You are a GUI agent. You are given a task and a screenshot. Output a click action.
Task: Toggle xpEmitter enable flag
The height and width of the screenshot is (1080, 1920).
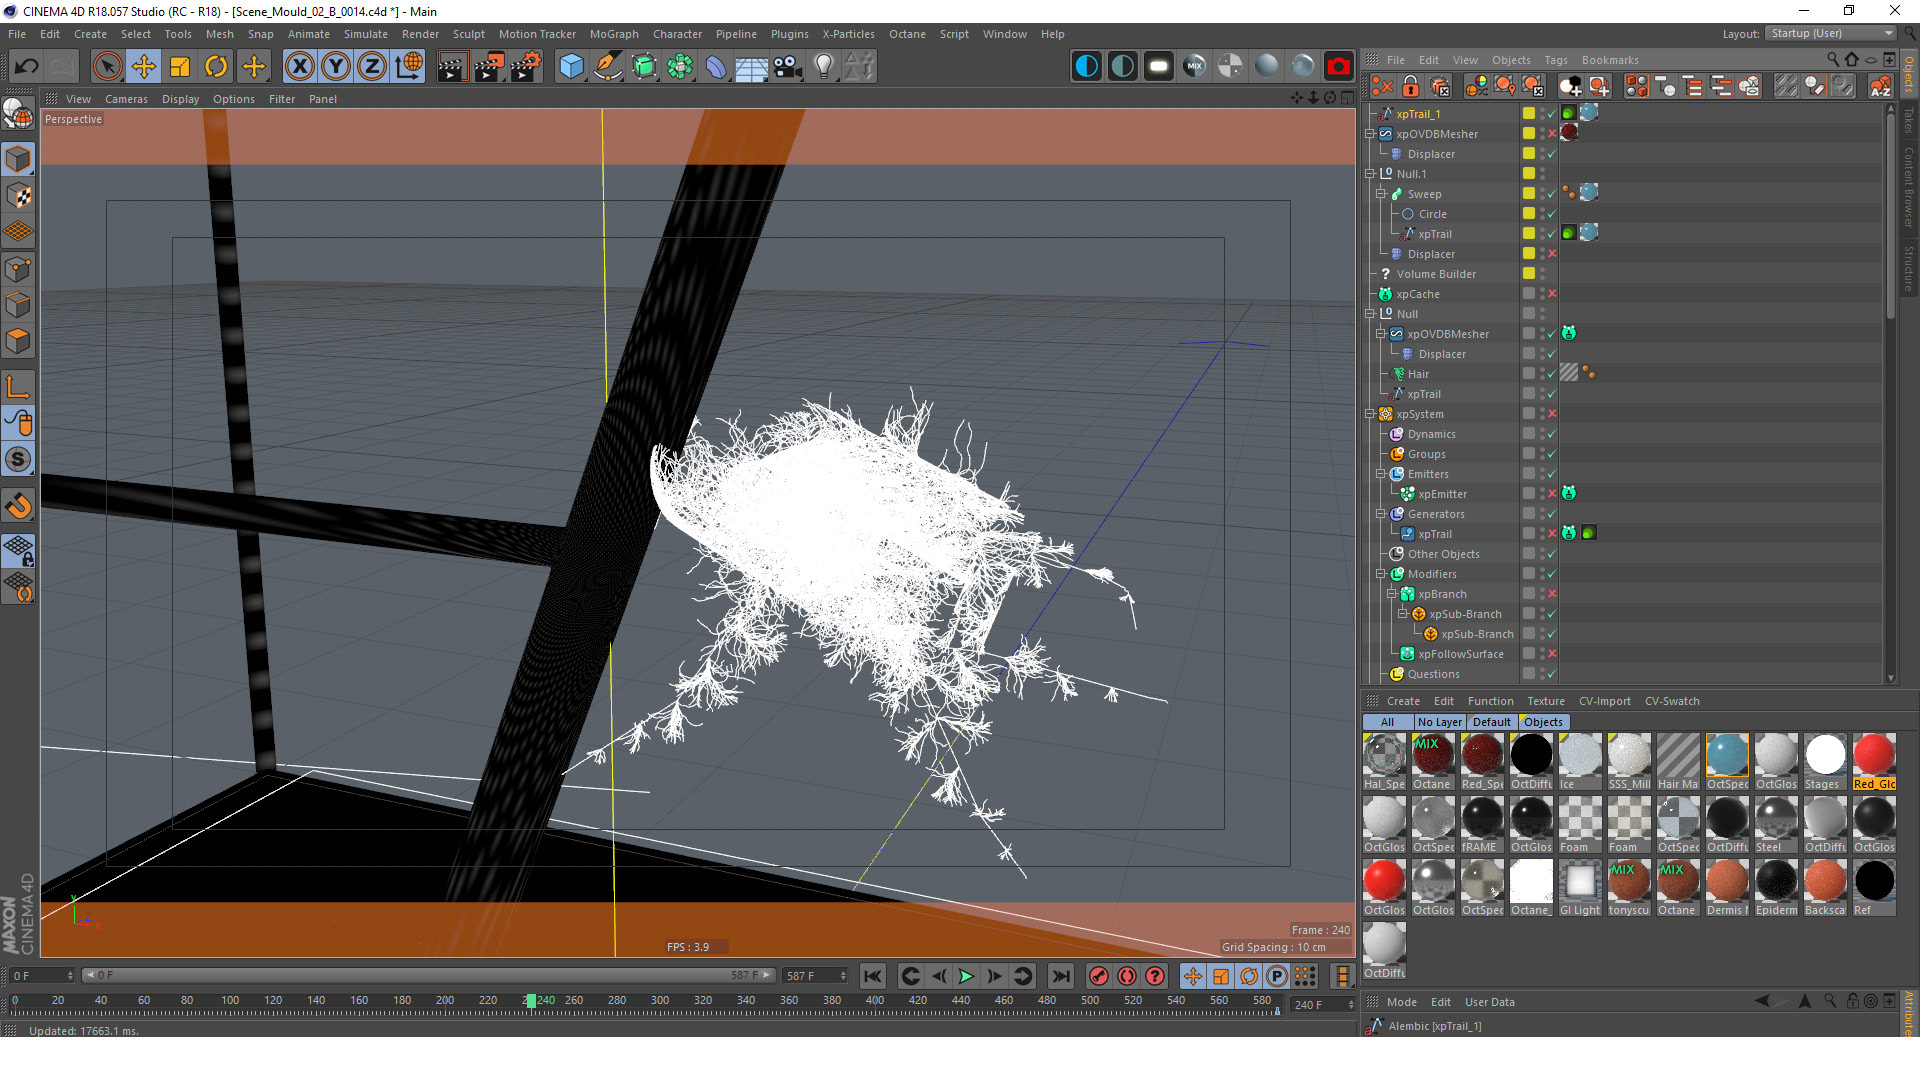pyautogui.click(x=1552, y=494)
